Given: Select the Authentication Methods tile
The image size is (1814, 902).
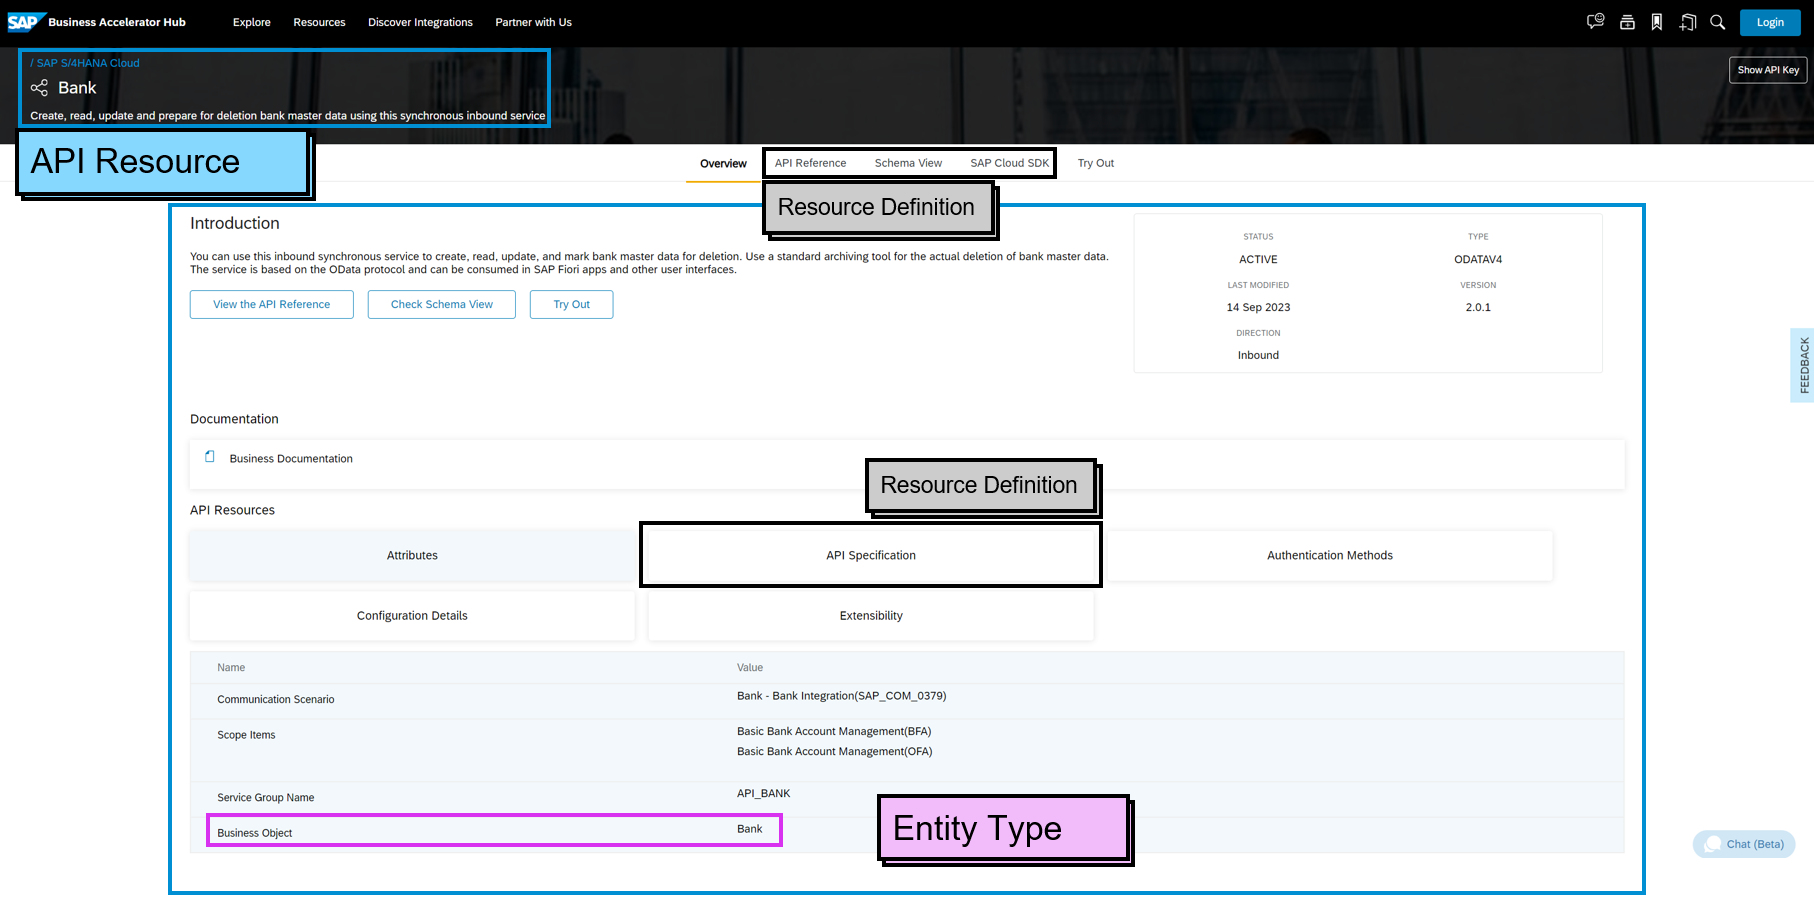Looking at the screenshot, I should pyautogui.click(x=1329, y=555).
